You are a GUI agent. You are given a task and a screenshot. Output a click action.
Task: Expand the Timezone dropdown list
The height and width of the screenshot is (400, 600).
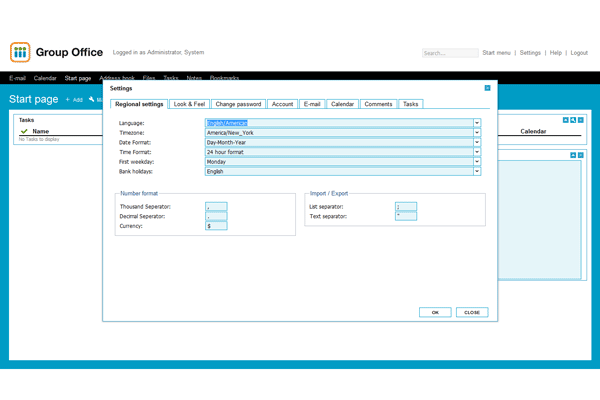[477, 133]
